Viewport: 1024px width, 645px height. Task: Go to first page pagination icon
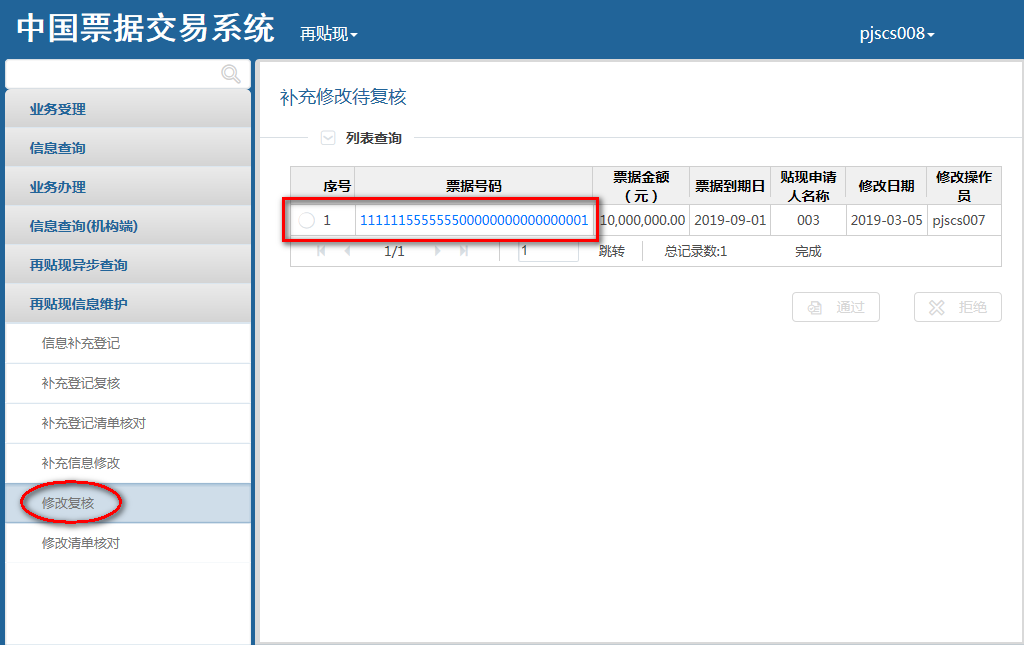pos(321,251)
